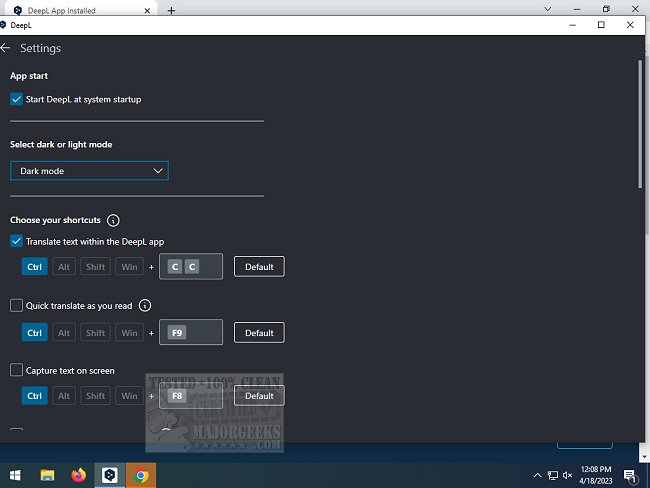This screenshot has height=488, width=650.
Task: Click the settings vertical scrollbar thumb
Action: [640, 124]
